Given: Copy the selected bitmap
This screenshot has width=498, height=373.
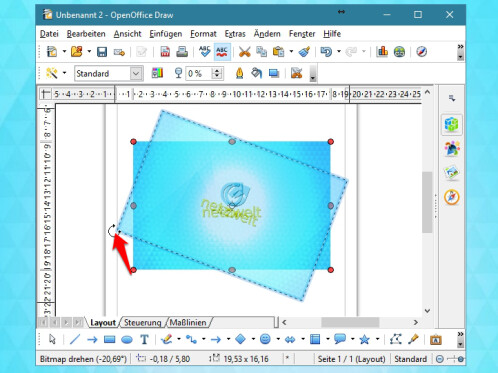Looking at the screenshot, I should (x=261, y=52).
